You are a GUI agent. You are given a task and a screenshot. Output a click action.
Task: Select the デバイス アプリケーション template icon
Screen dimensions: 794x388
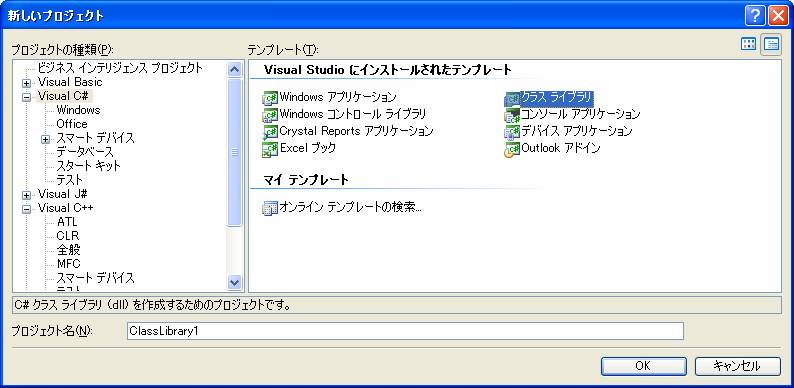tap(512, 132)
